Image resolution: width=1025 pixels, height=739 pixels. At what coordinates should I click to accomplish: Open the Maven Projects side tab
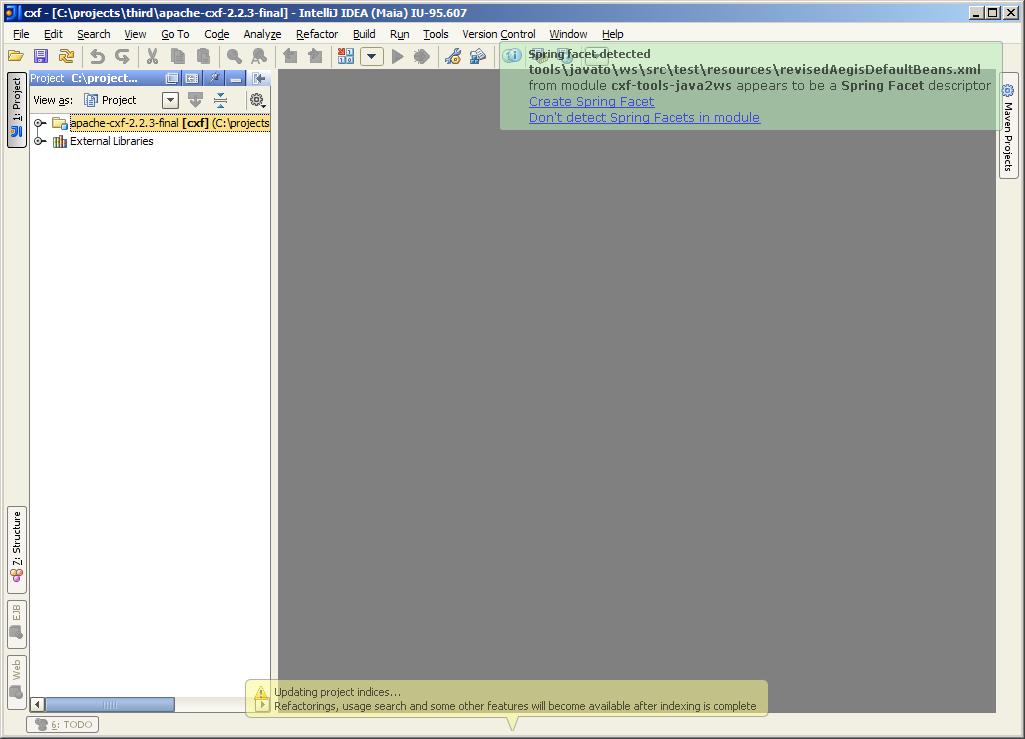pyautogui.click(x=1008, y=125)
